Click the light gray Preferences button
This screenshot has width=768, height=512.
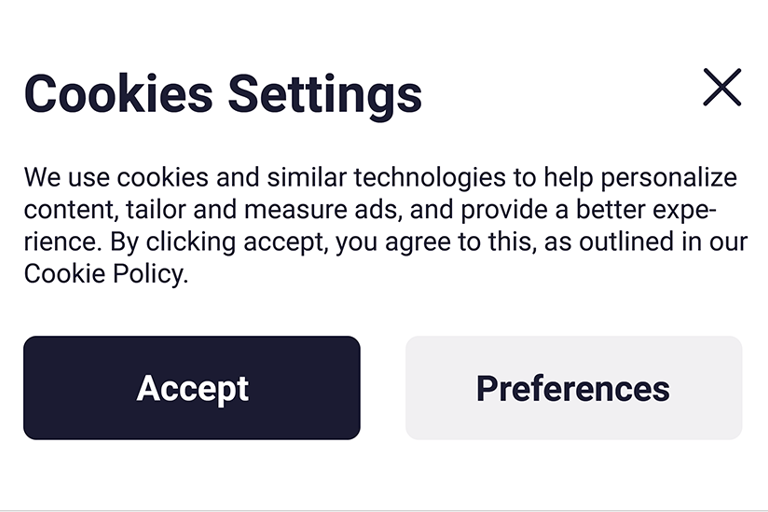[x=573, y=388]
